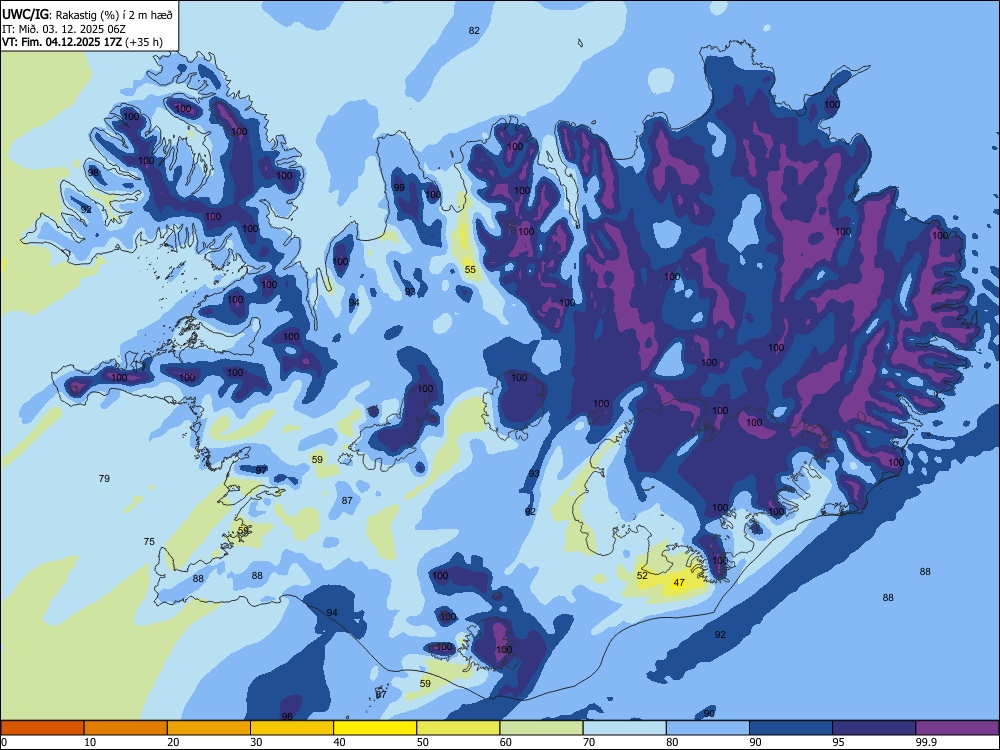Click the '82' humidity value over the sea
Screen dimensions: 1000x750
pos(474,31)
